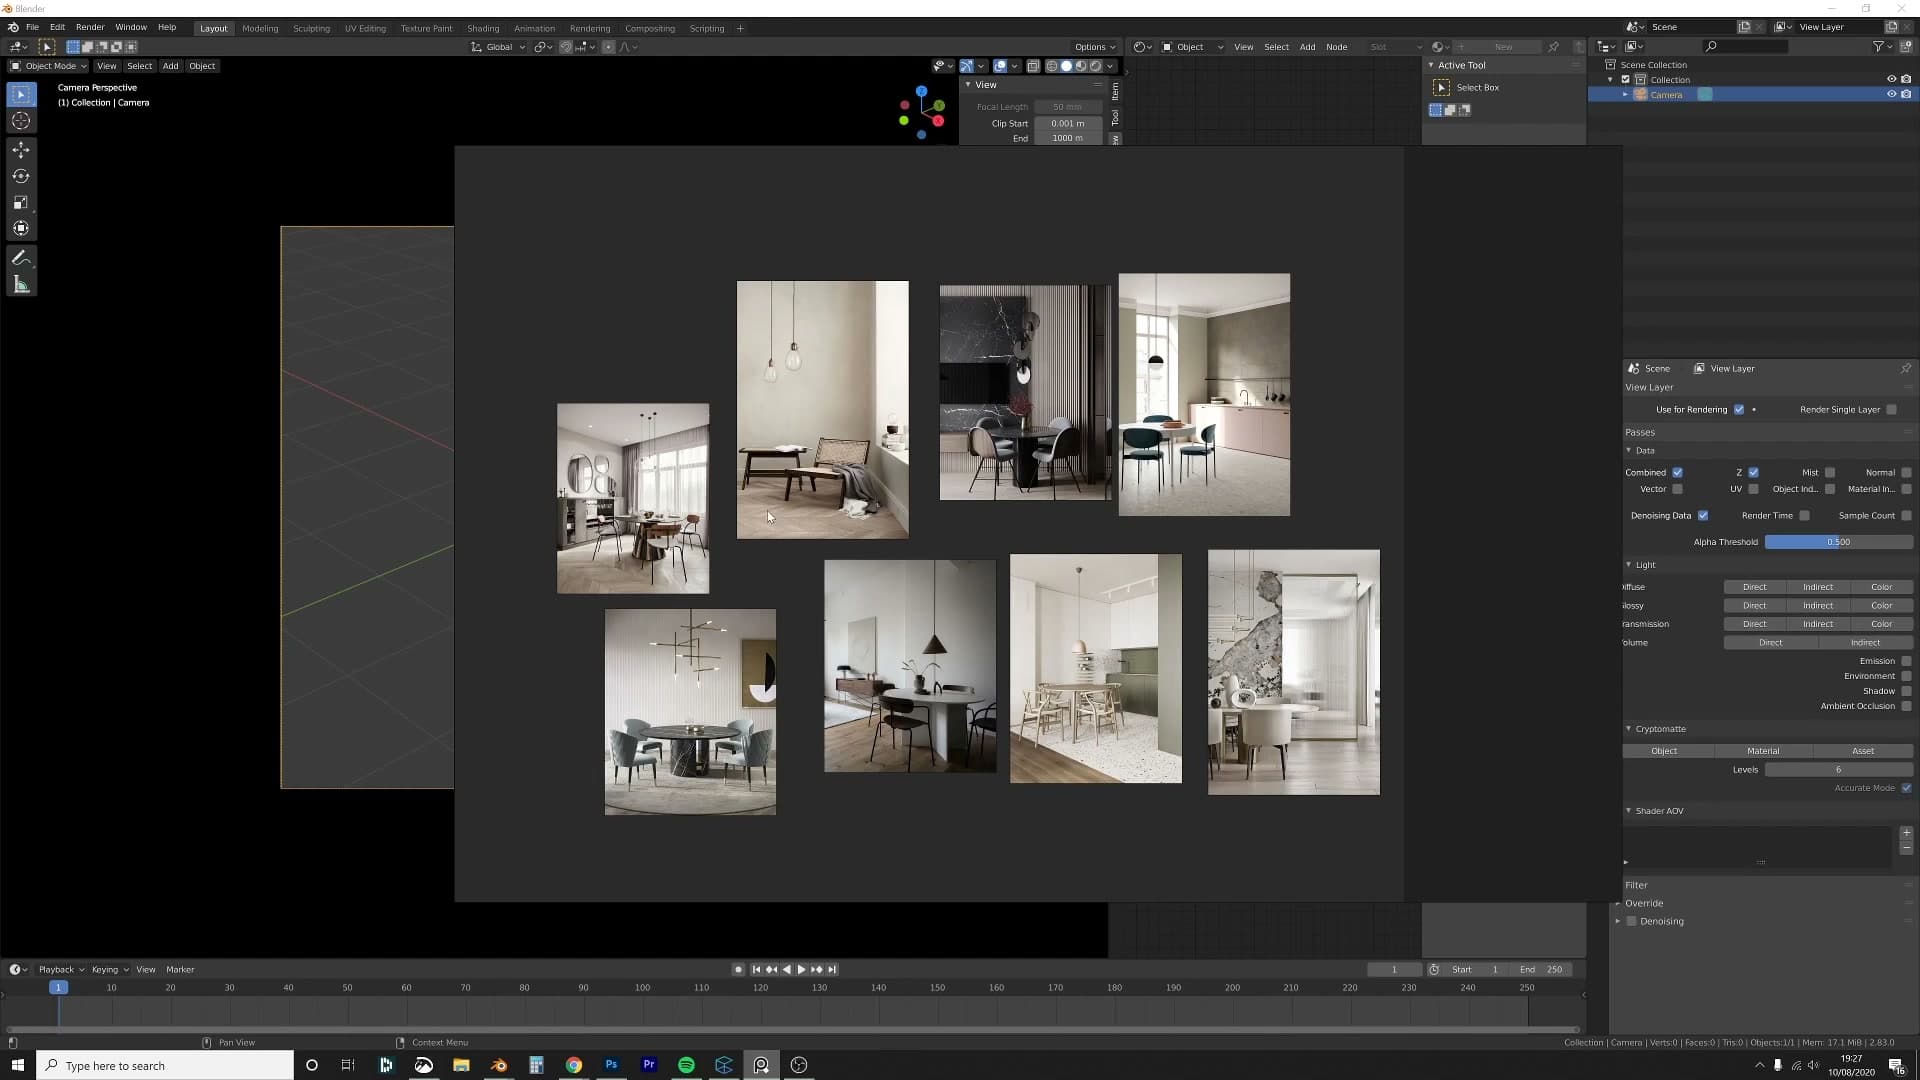Pick the Annotate pencil tool
Image resolution: width=1920 pixels, height=1080 pixels.
click(21, 258)
